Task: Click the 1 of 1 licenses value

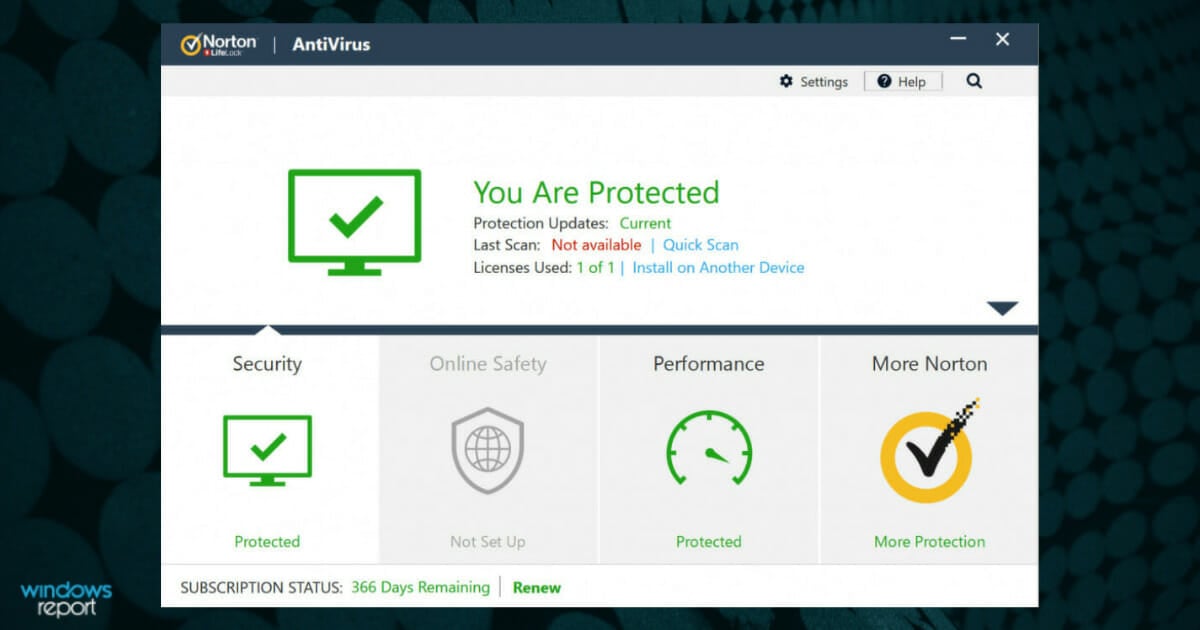Action: [x=596, y=268]
